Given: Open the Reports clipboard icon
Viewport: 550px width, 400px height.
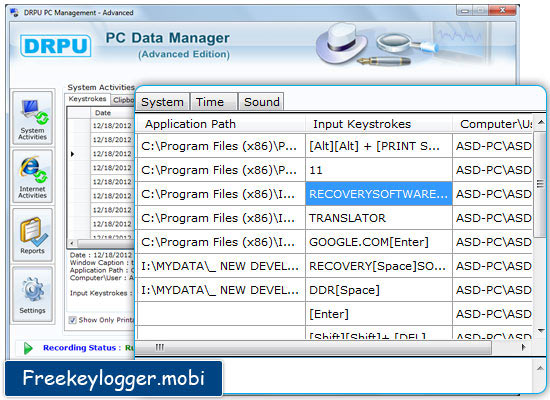Looking at the screenshot, I should [x=32, y=235].
